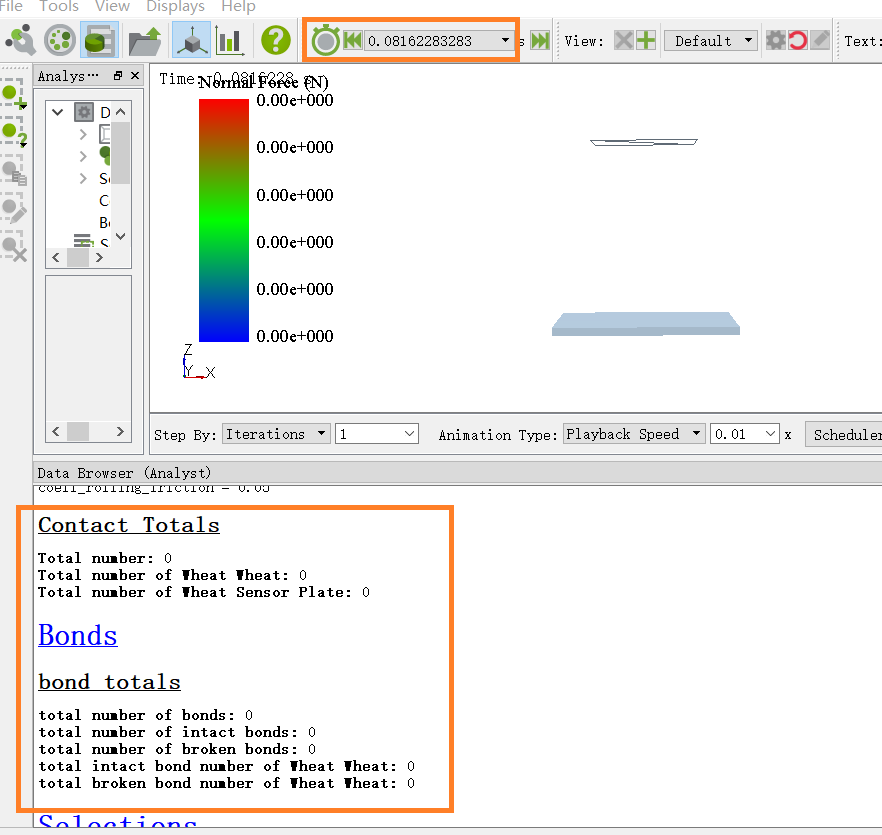Viewport: 882px width, 835px height.
Task: Open the Playback Speed animation type dropdown
Action: pos(634,434)
